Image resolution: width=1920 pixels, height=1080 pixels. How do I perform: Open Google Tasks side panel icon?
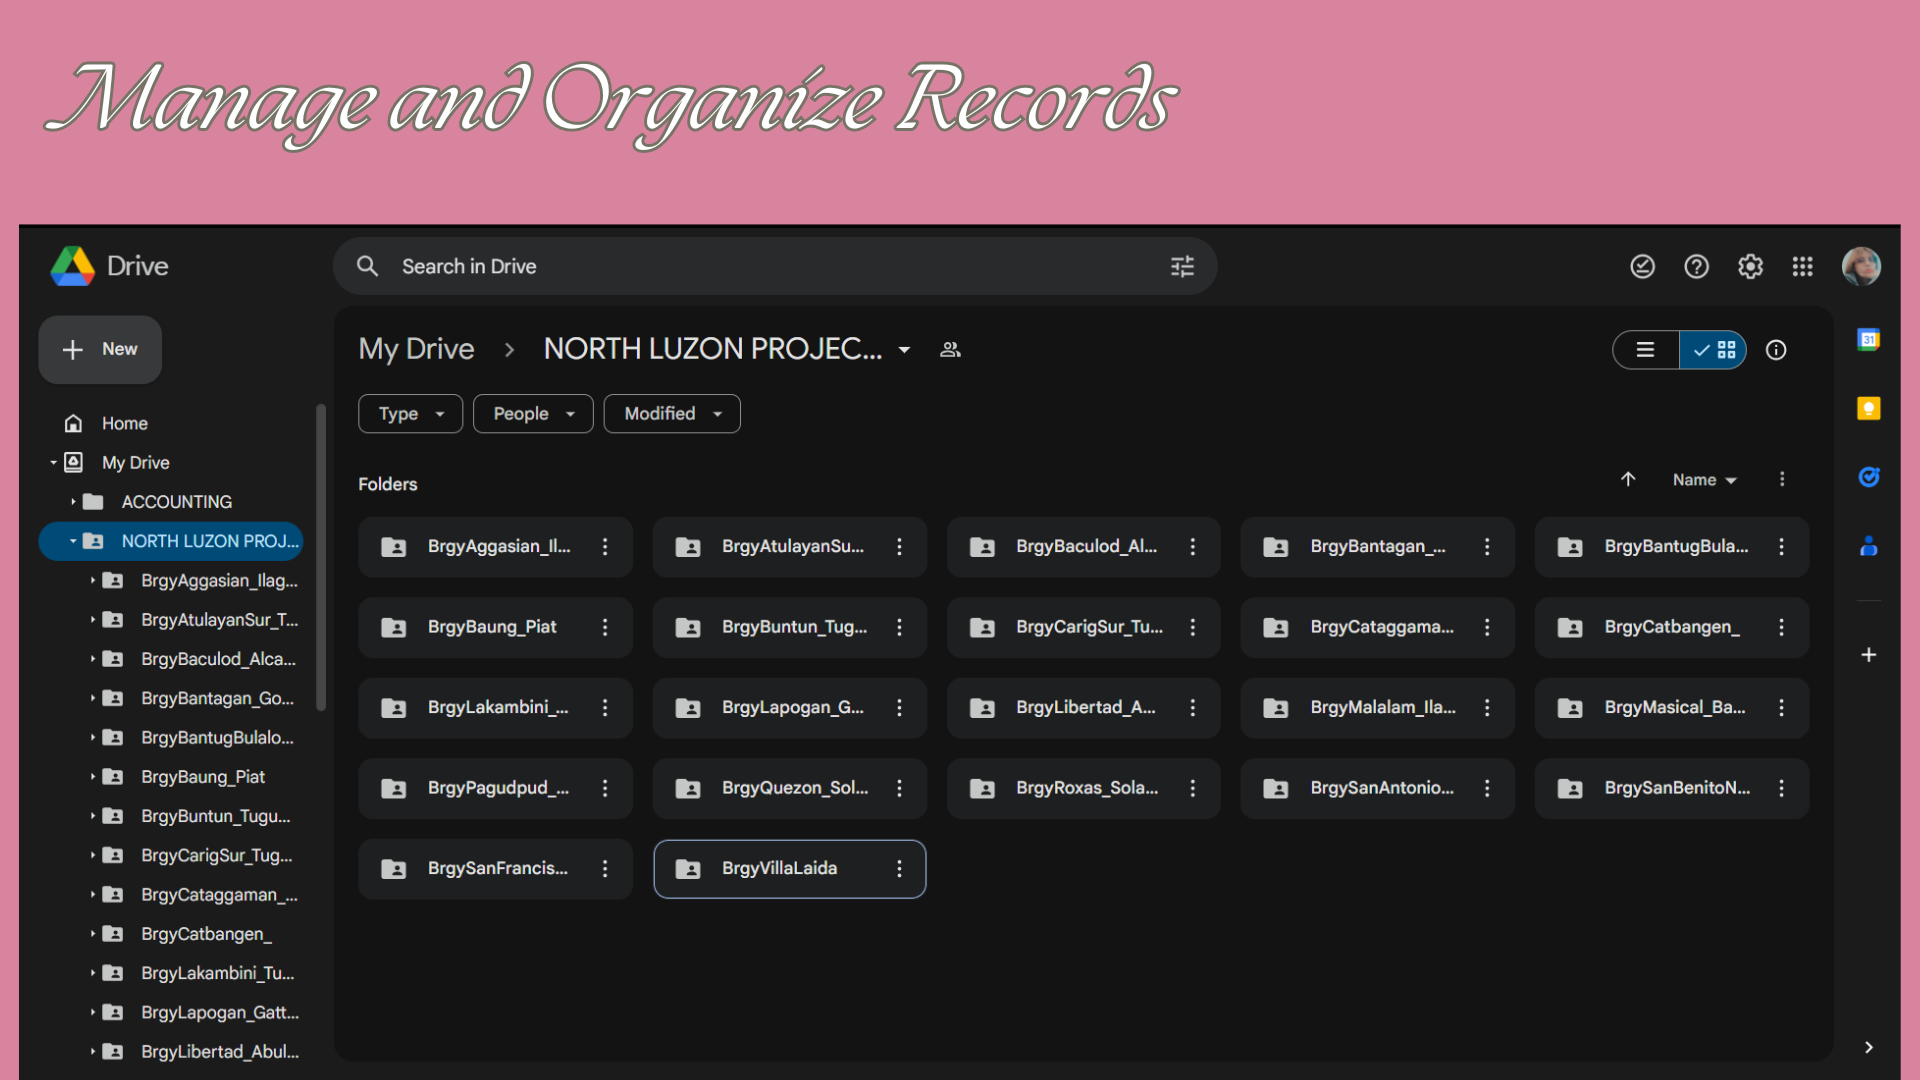[x=1868, y=477]
